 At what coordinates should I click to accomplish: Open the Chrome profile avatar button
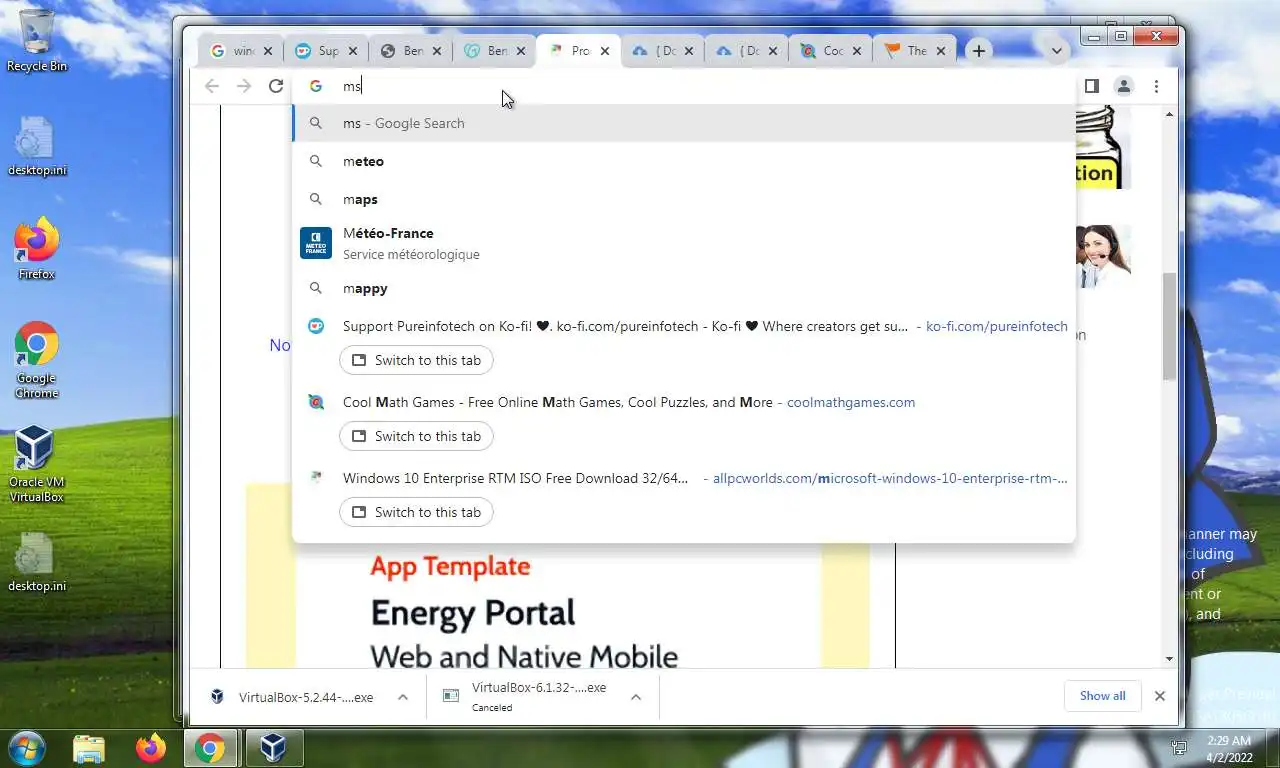point(1124,86)
